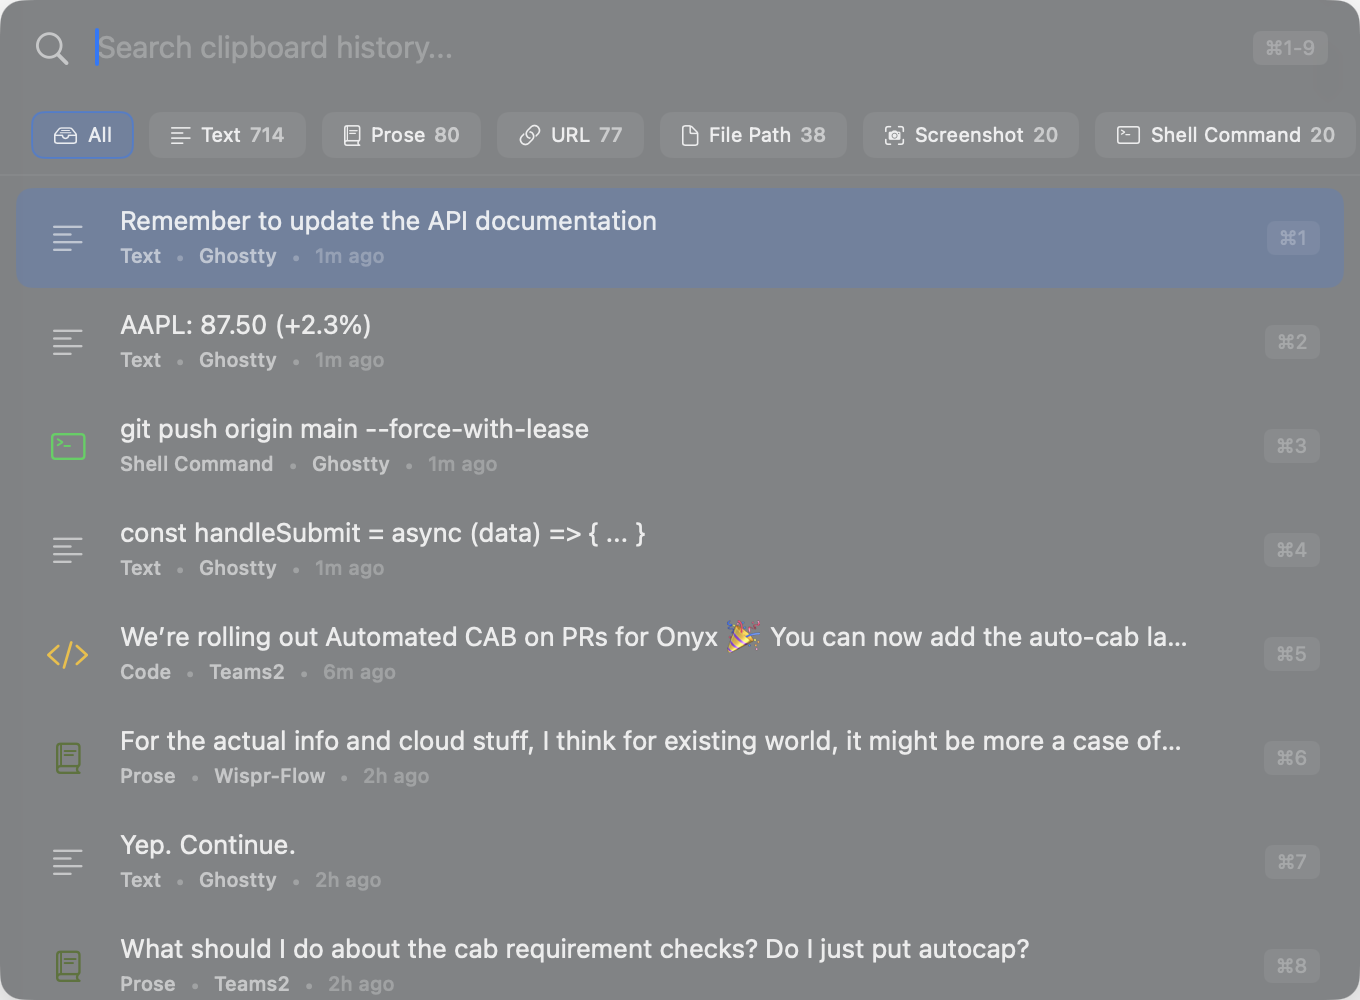The width and height of the screenshot is (1360, 1000).
Task: Switch to the Prose filter tab
Action: click(x=400, y=134)
